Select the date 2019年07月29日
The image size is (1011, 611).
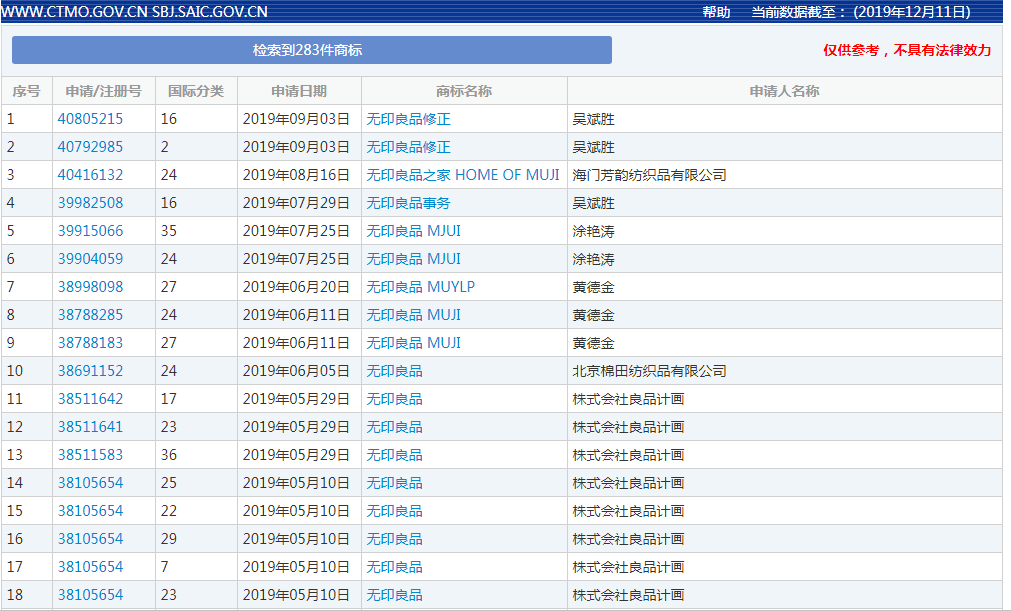coord(296,203)
